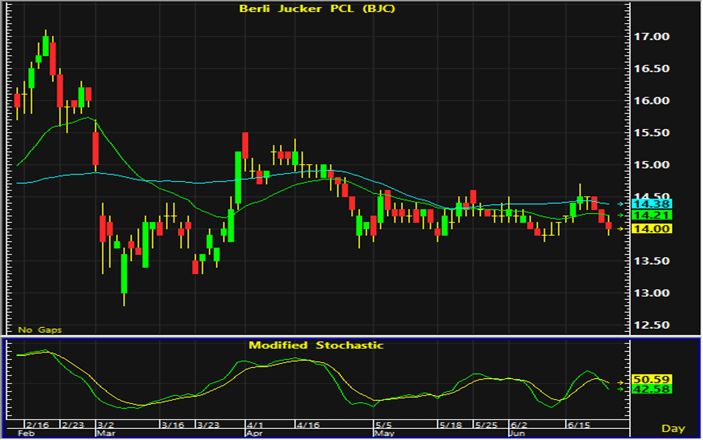Viewport: 703px width, 440px height.
Task: Click the 3/2 date marker
Action: tap(106, 425)
